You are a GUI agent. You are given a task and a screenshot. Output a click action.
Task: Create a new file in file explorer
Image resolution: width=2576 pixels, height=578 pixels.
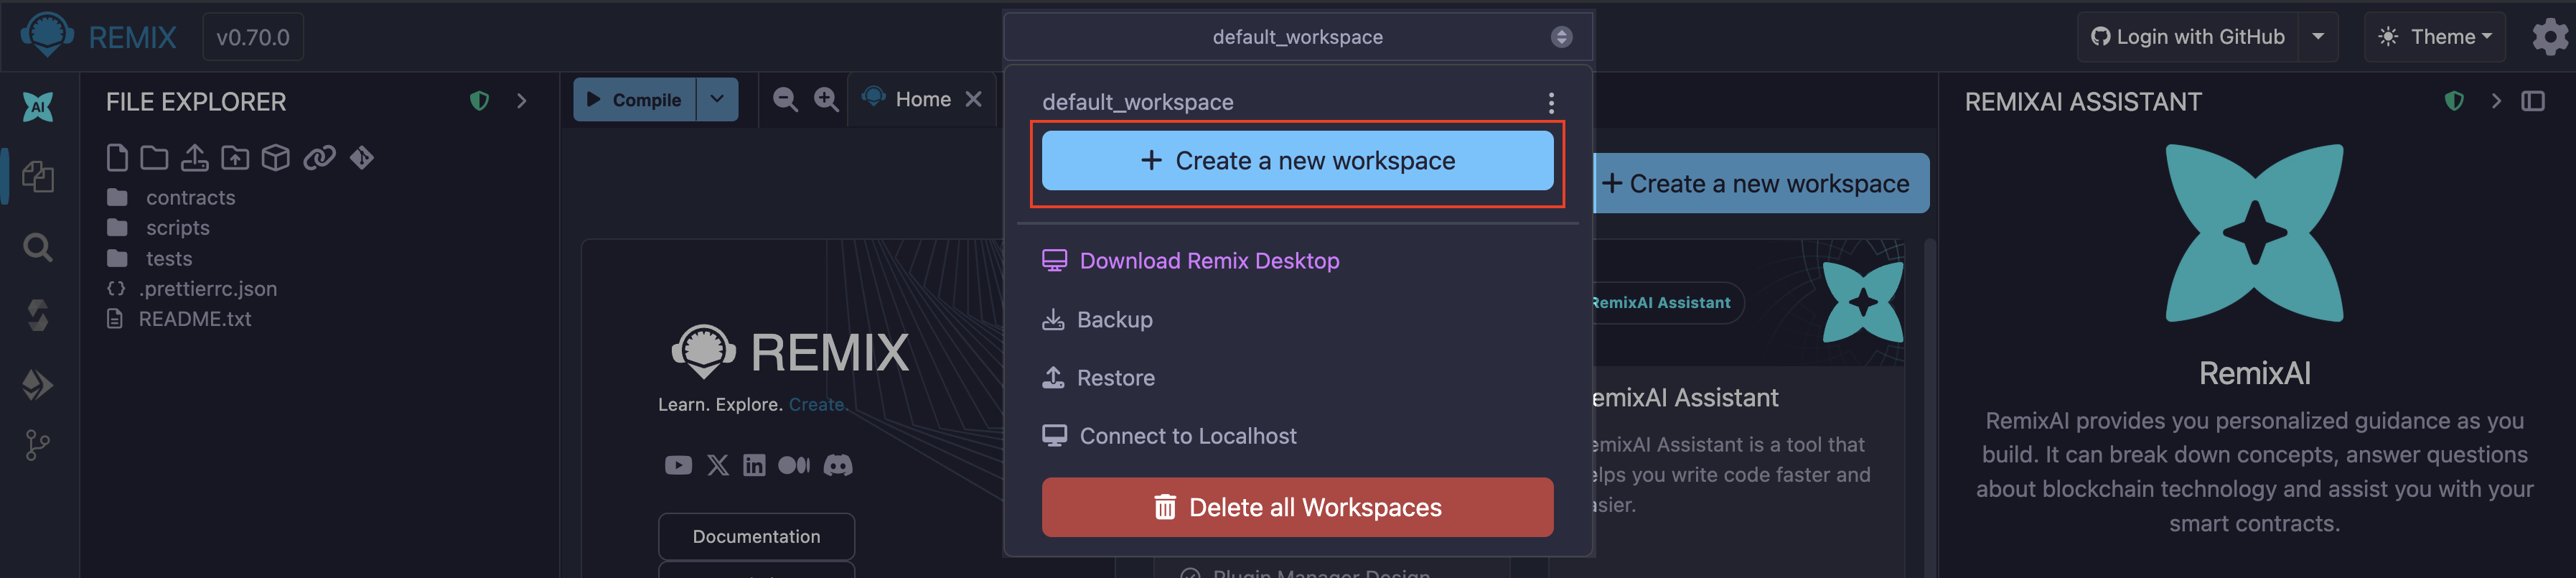(x=117, y=158)
